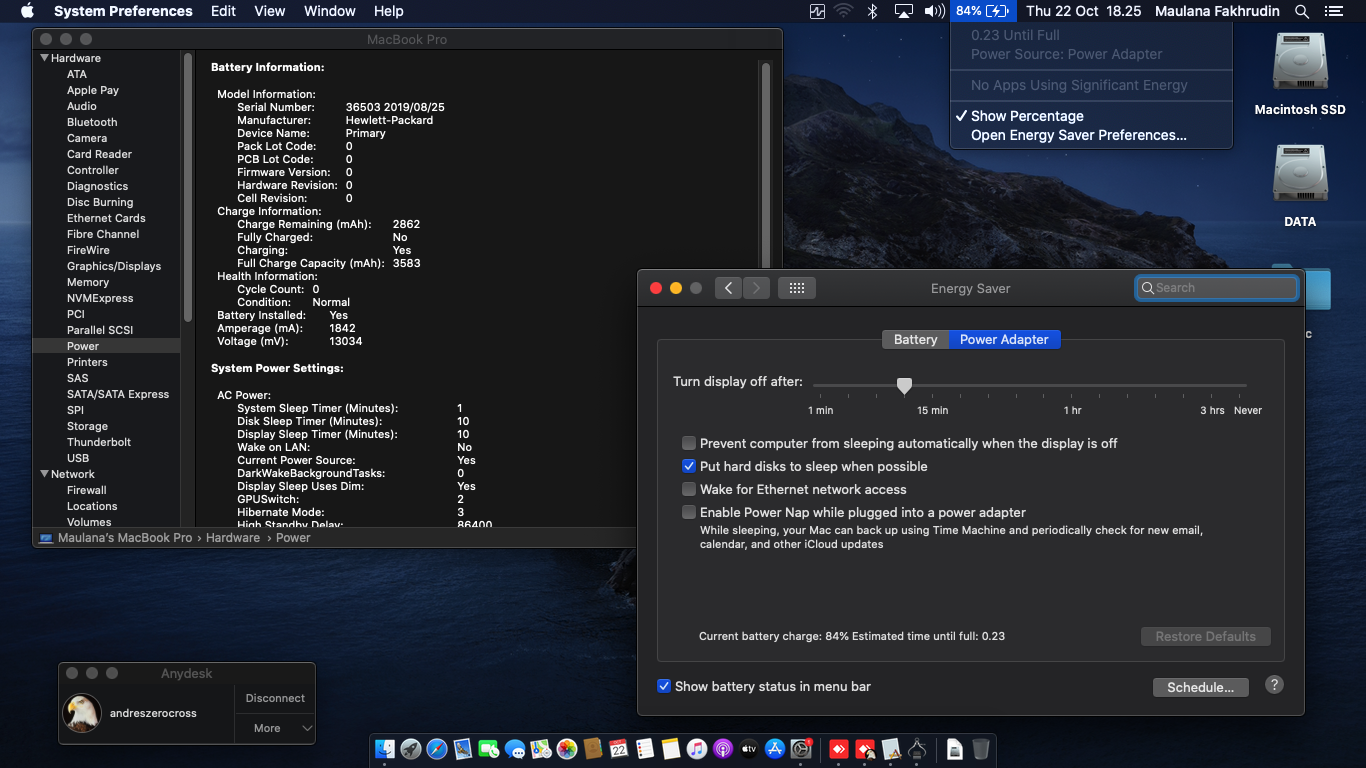Click the display-off slider at 1 hr
Viewport: 1366px width, 768px height.
(1072, 385)
